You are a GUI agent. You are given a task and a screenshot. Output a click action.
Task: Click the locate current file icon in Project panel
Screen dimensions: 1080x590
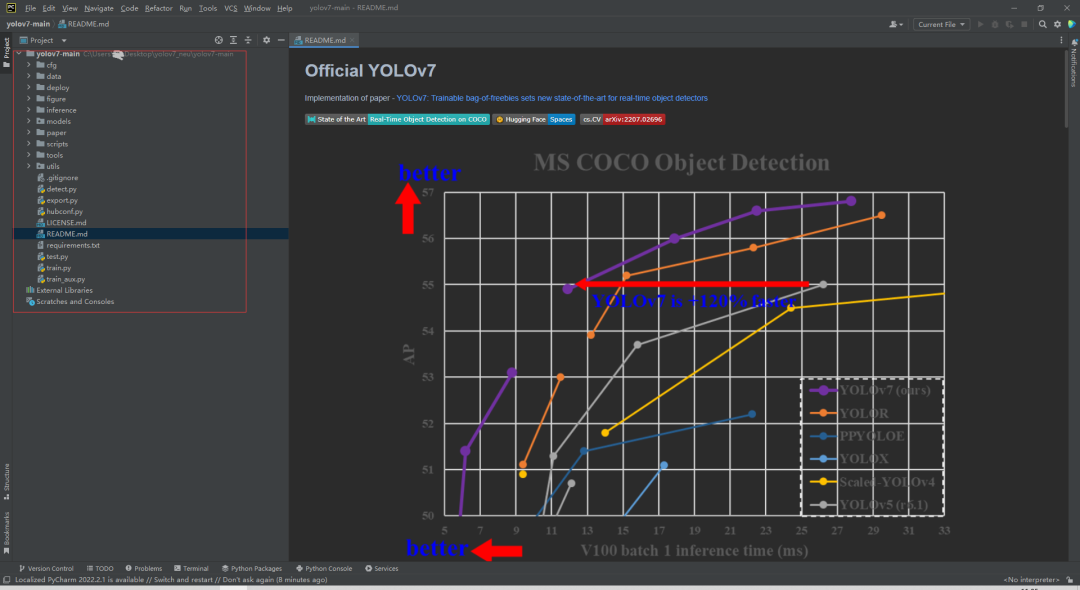click(x=218, y=40)
